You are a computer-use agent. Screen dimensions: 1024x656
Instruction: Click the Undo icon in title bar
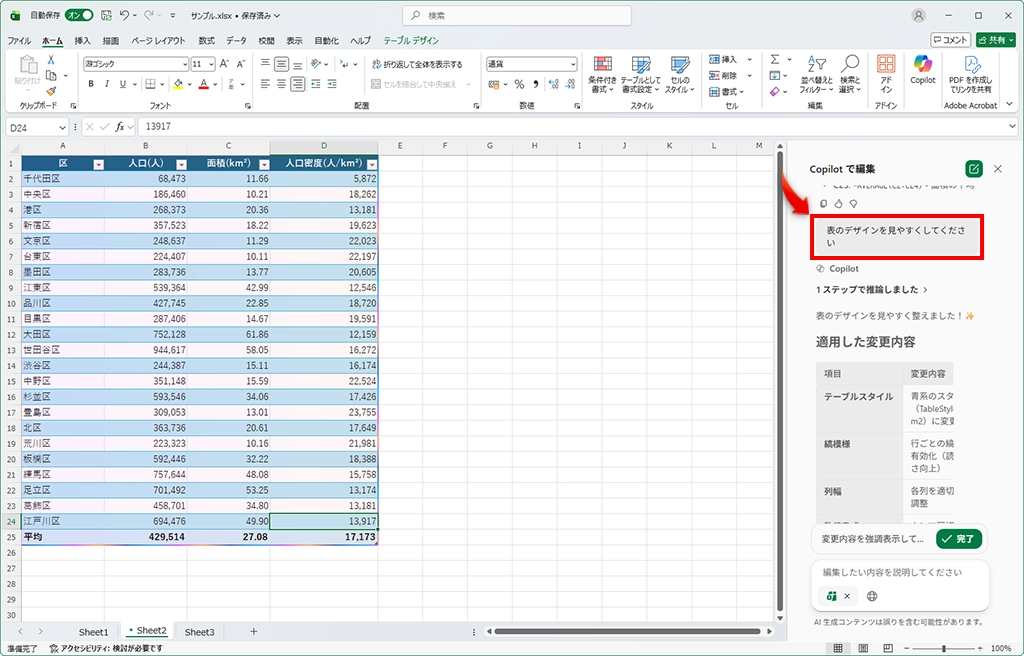124,16
